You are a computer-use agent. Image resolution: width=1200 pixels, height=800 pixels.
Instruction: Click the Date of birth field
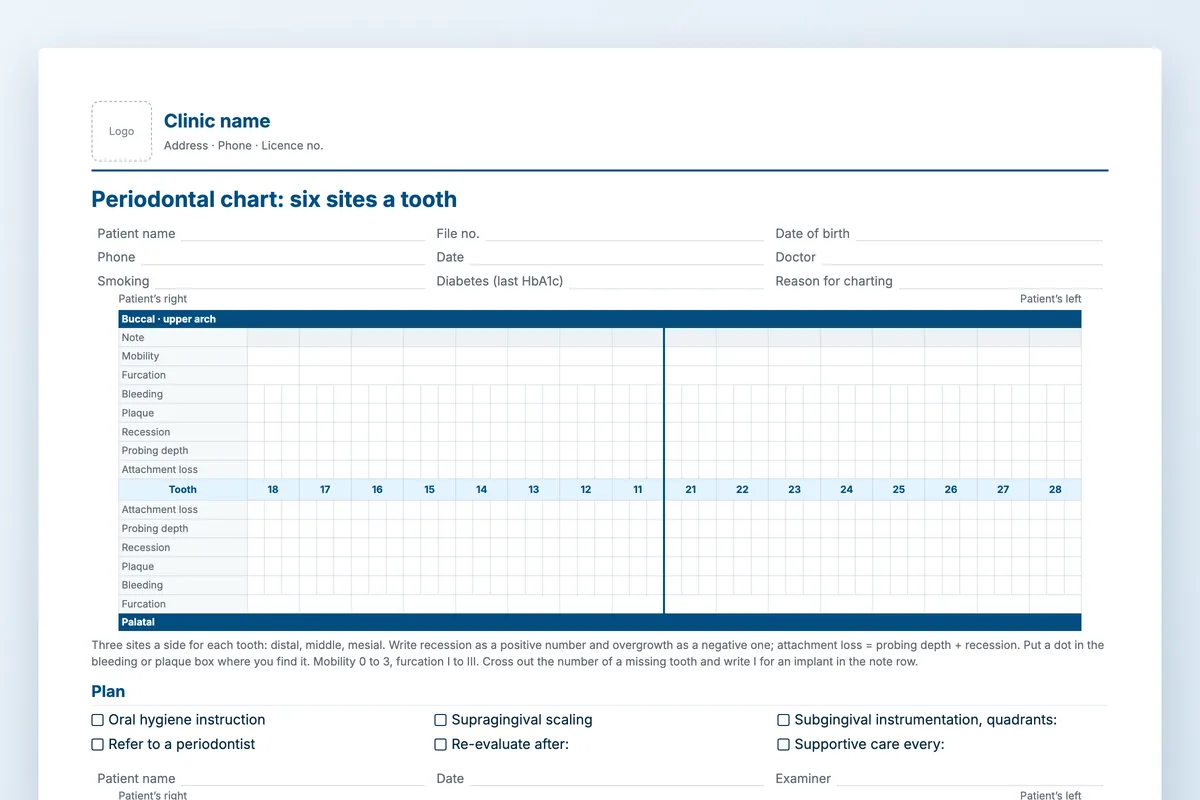click(x=979, y=234)
